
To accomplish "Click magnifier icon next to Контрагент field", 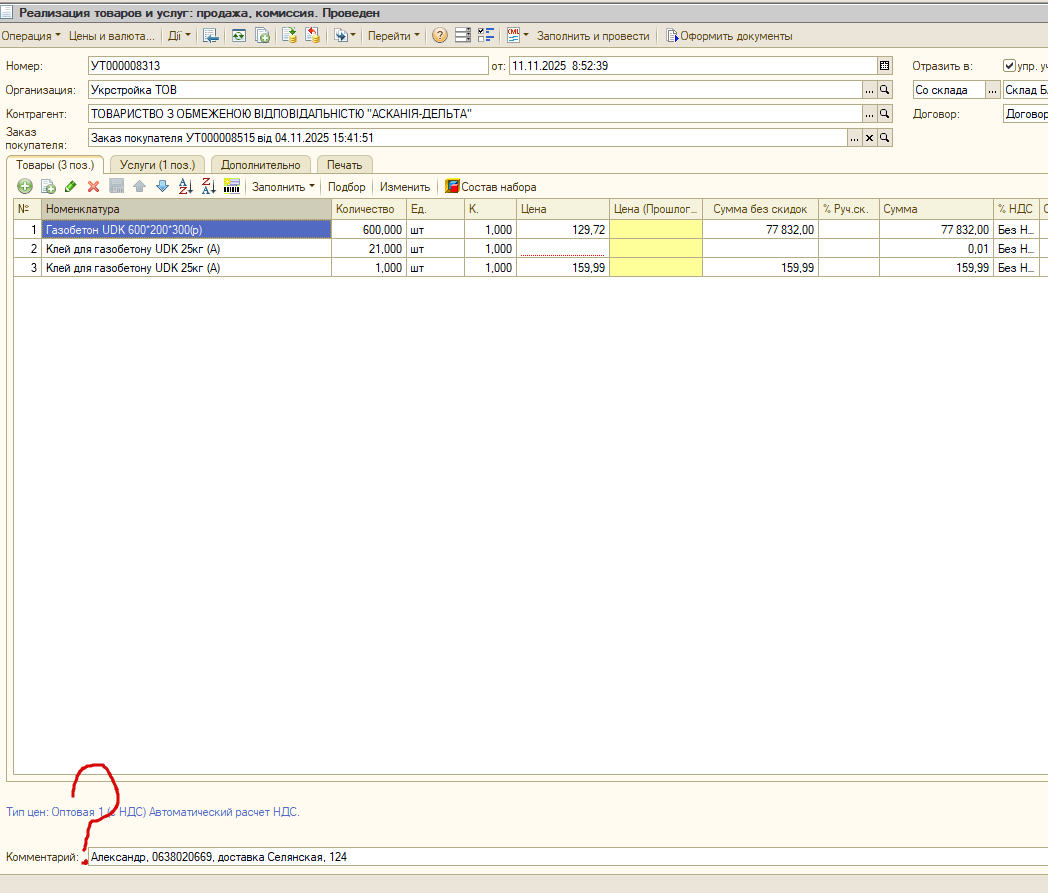I will [x=885, y=114].
